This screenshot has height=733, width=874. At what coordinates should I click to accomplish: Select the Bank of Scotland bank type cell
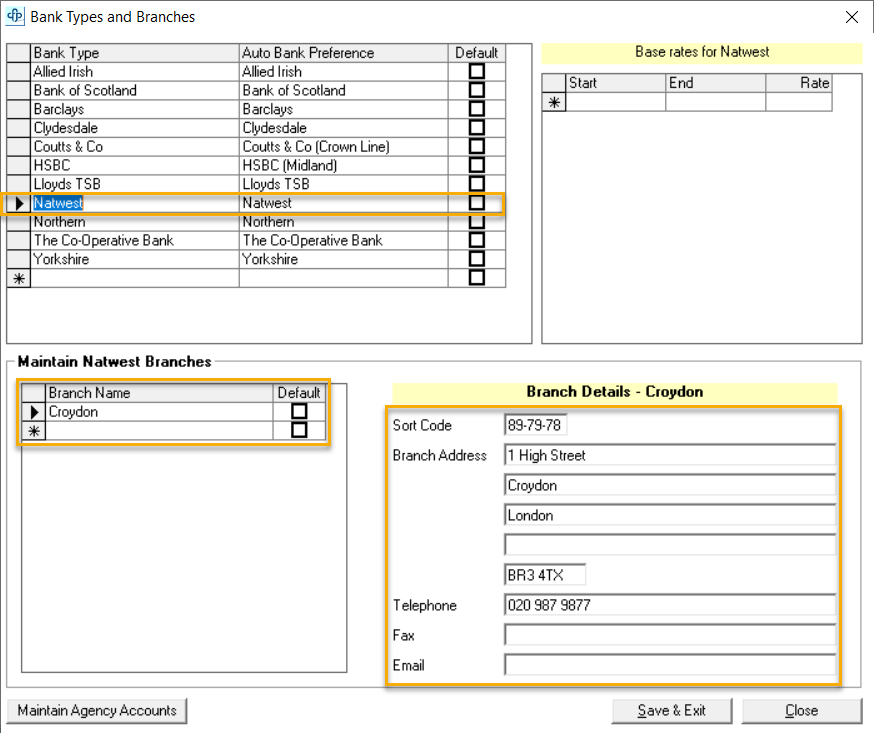[135, 90]
